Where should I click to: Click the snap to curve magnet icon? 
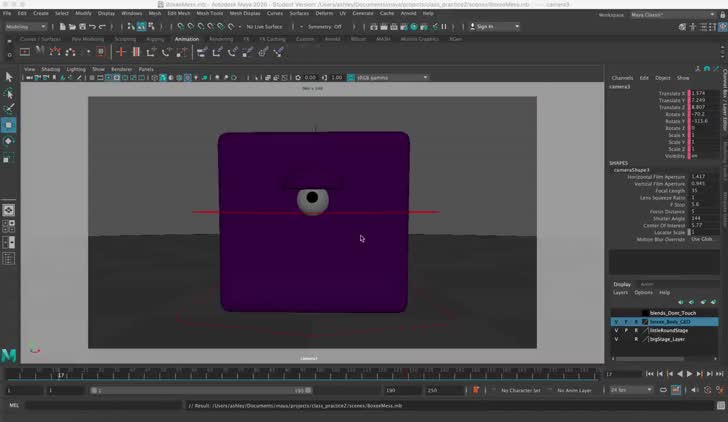pyautogui.click(x=190, y=27)
